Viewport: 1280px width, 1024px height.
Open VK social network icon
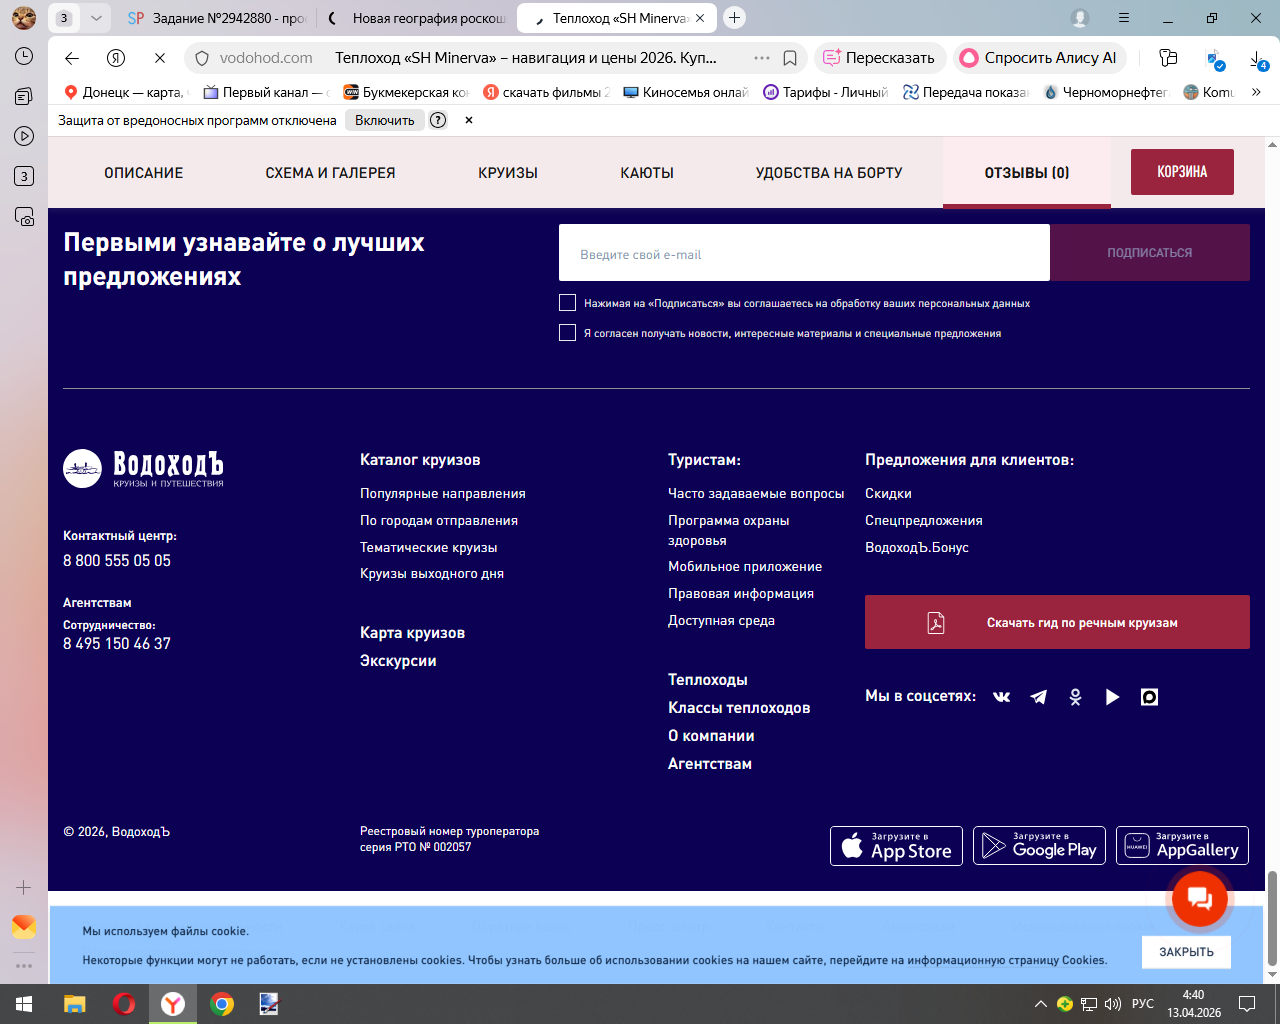[1001, 697]
